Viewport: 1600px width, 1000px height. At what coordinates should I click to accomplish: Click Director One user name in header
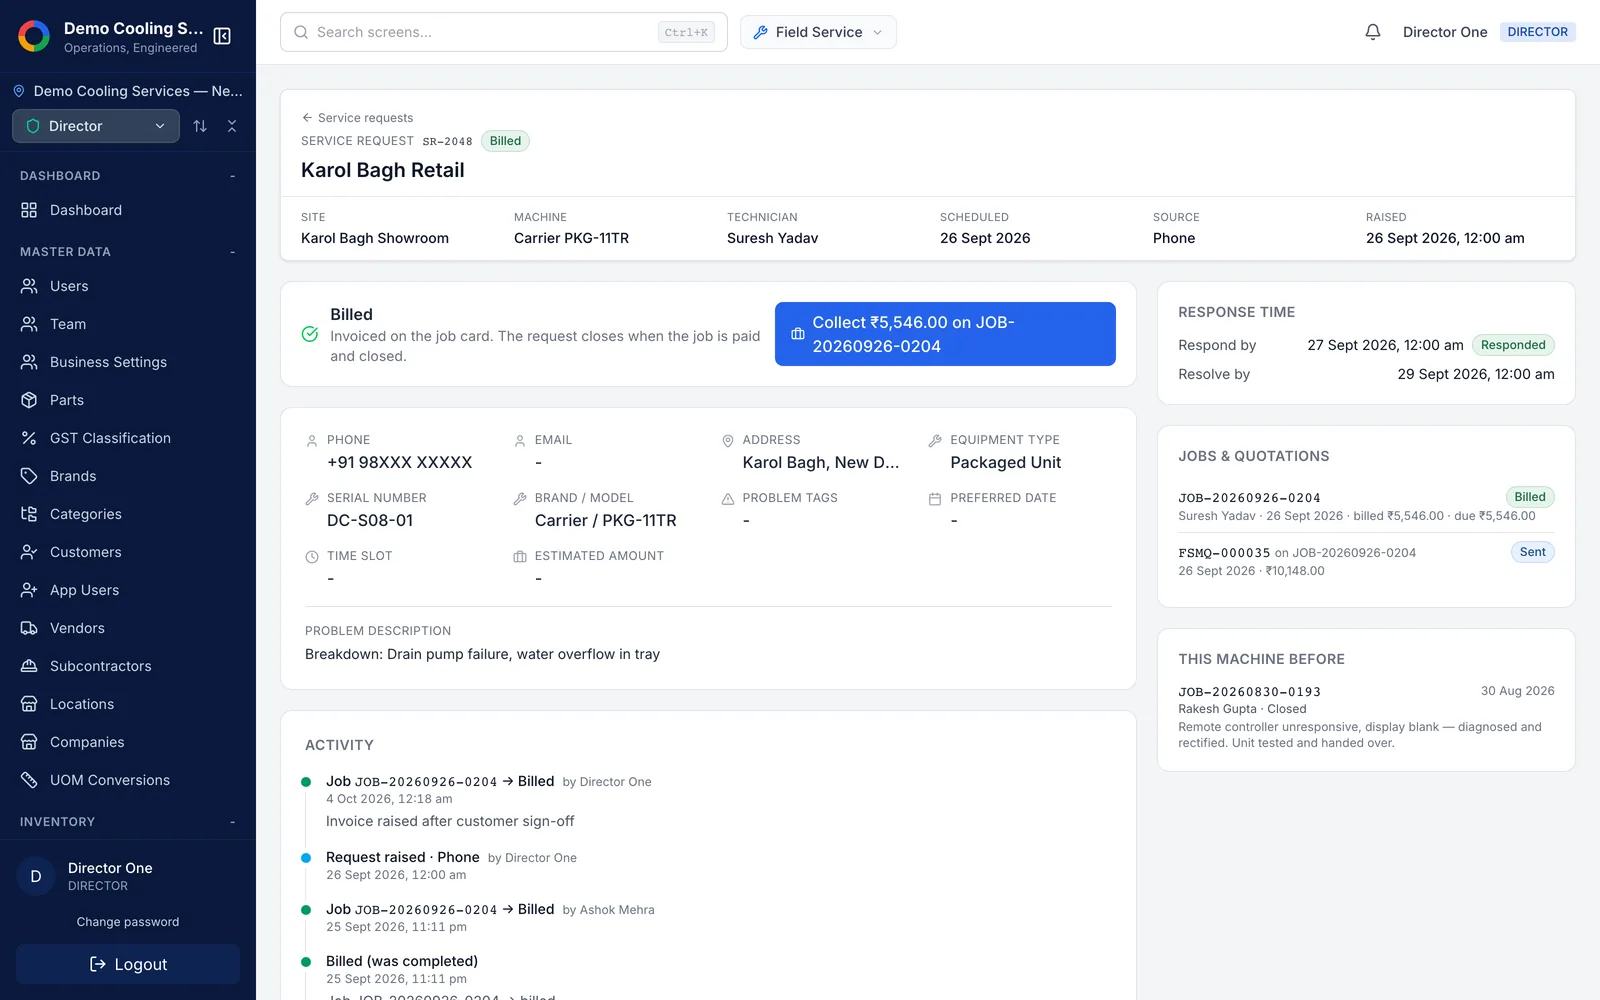[1445, 32]
